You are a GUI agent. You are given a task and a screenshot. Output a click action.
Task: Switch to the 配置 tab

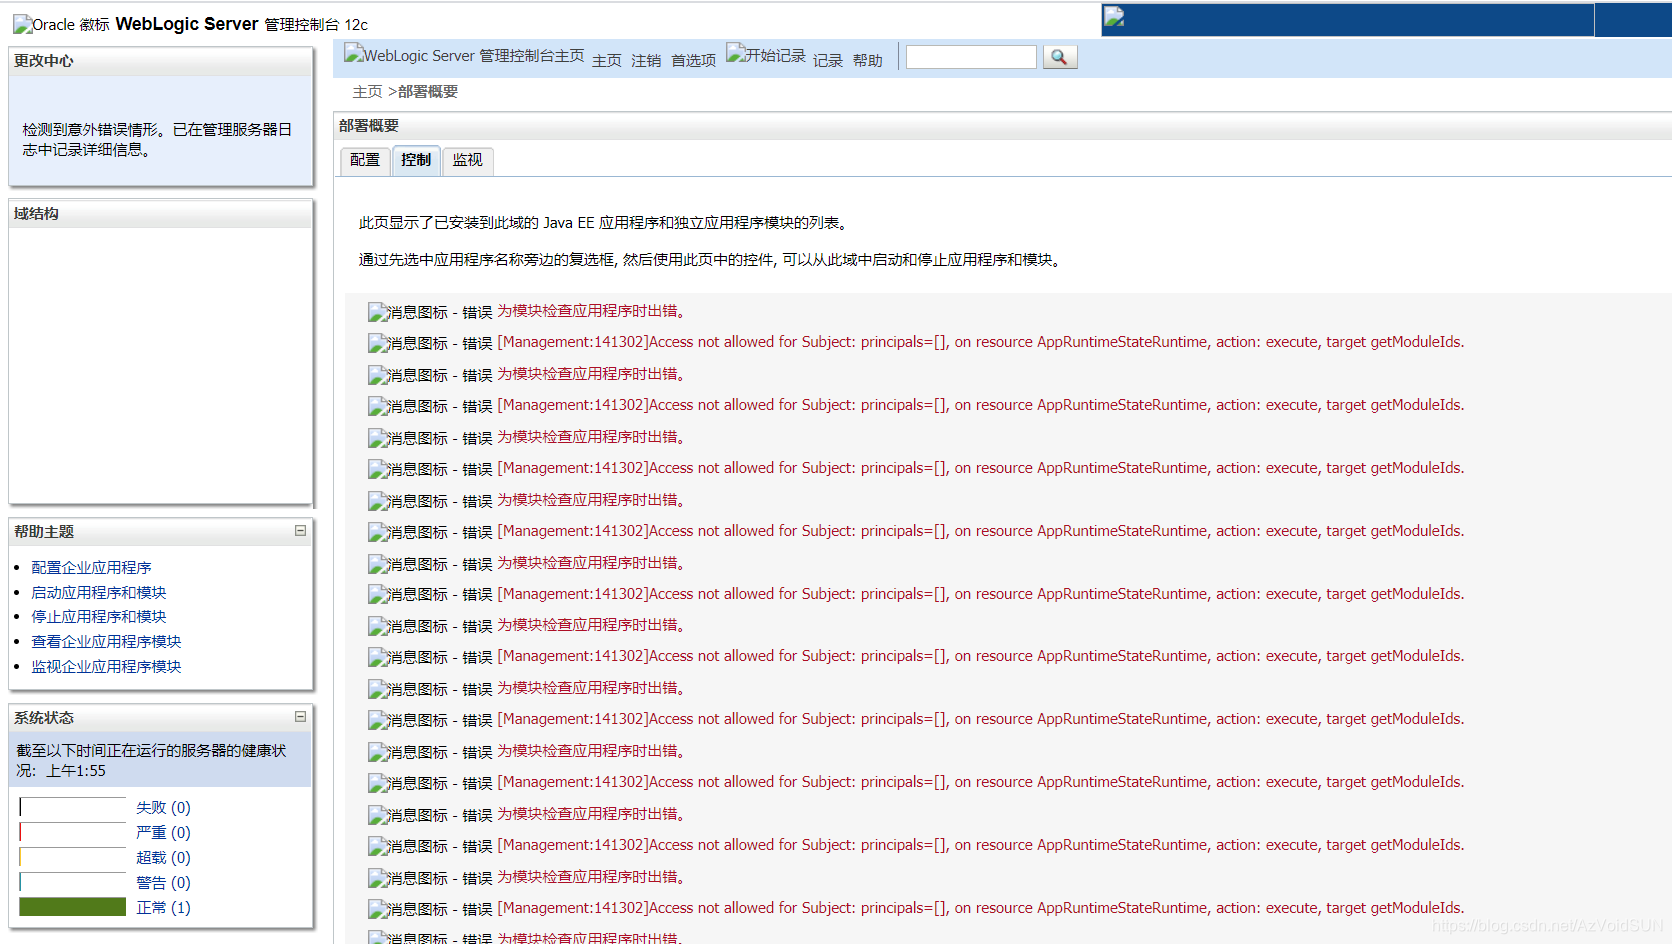pos(365,160)
